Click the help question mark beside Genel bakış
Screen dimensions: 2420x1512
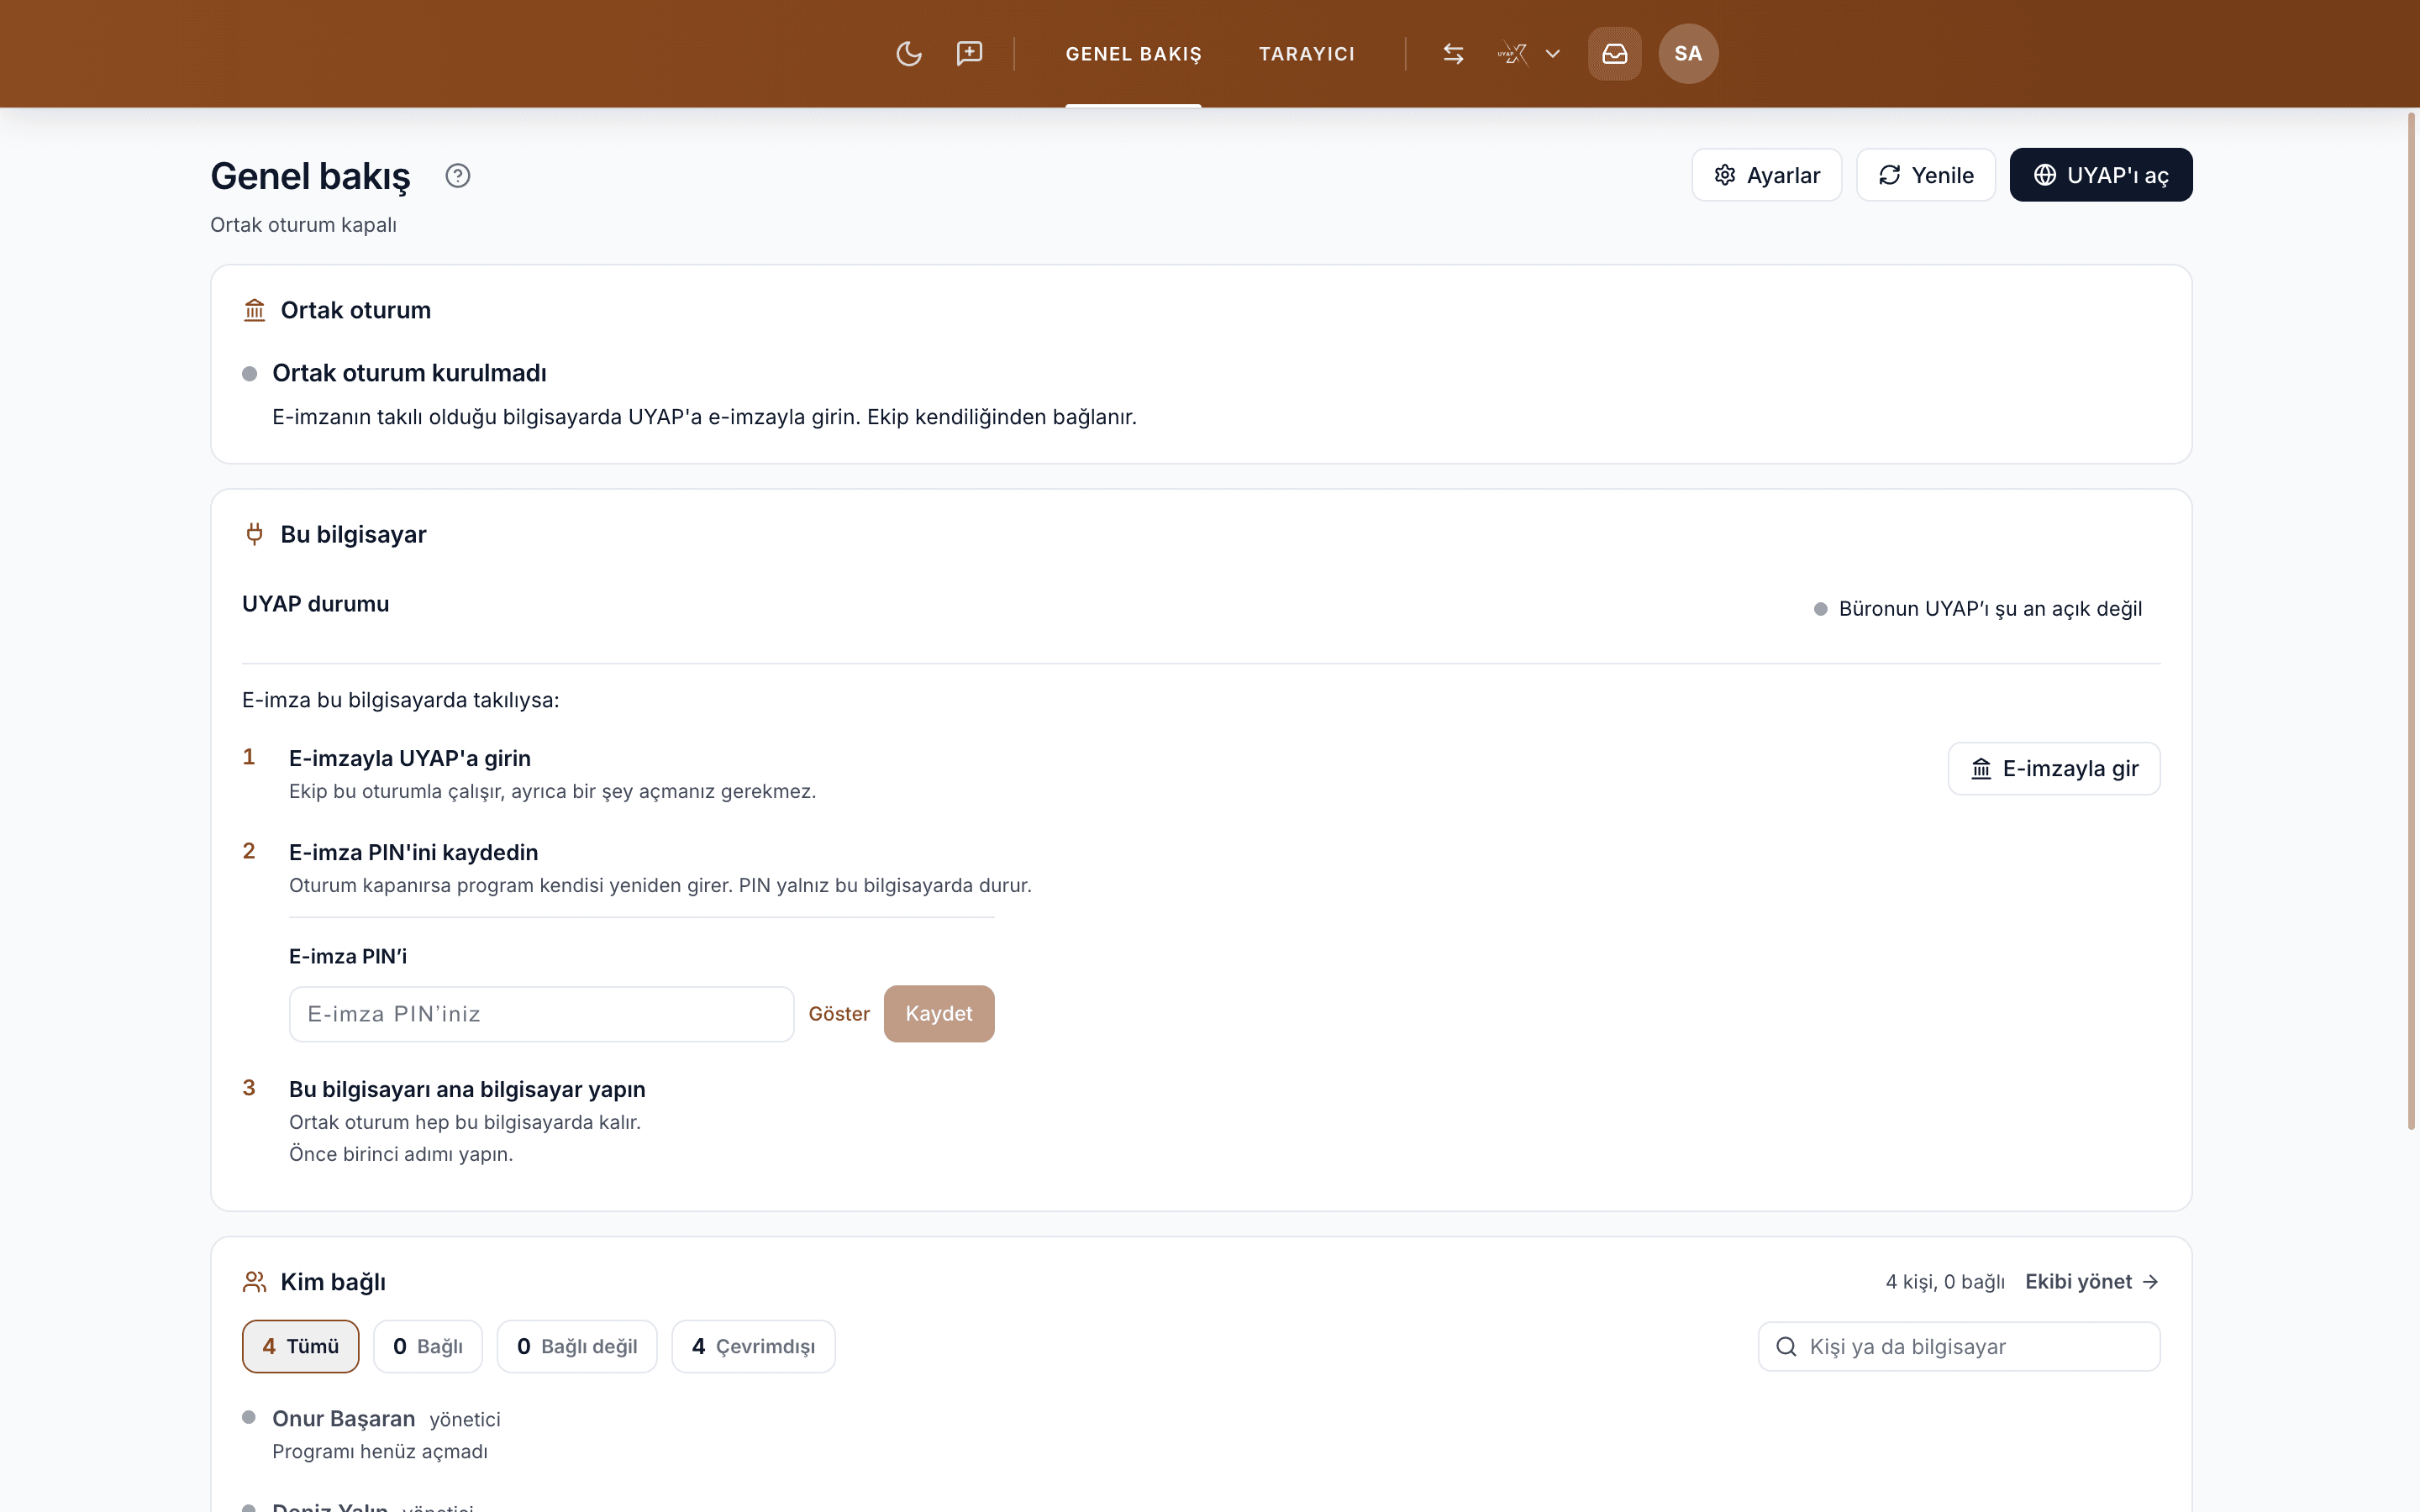(457, 176)
